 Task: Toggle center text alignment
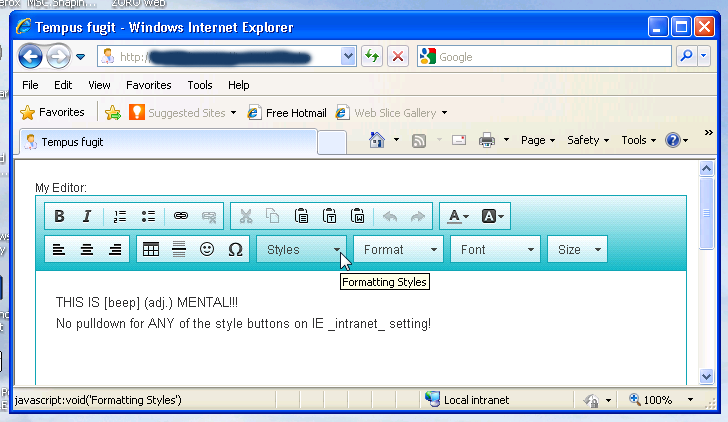coord(87,250)
